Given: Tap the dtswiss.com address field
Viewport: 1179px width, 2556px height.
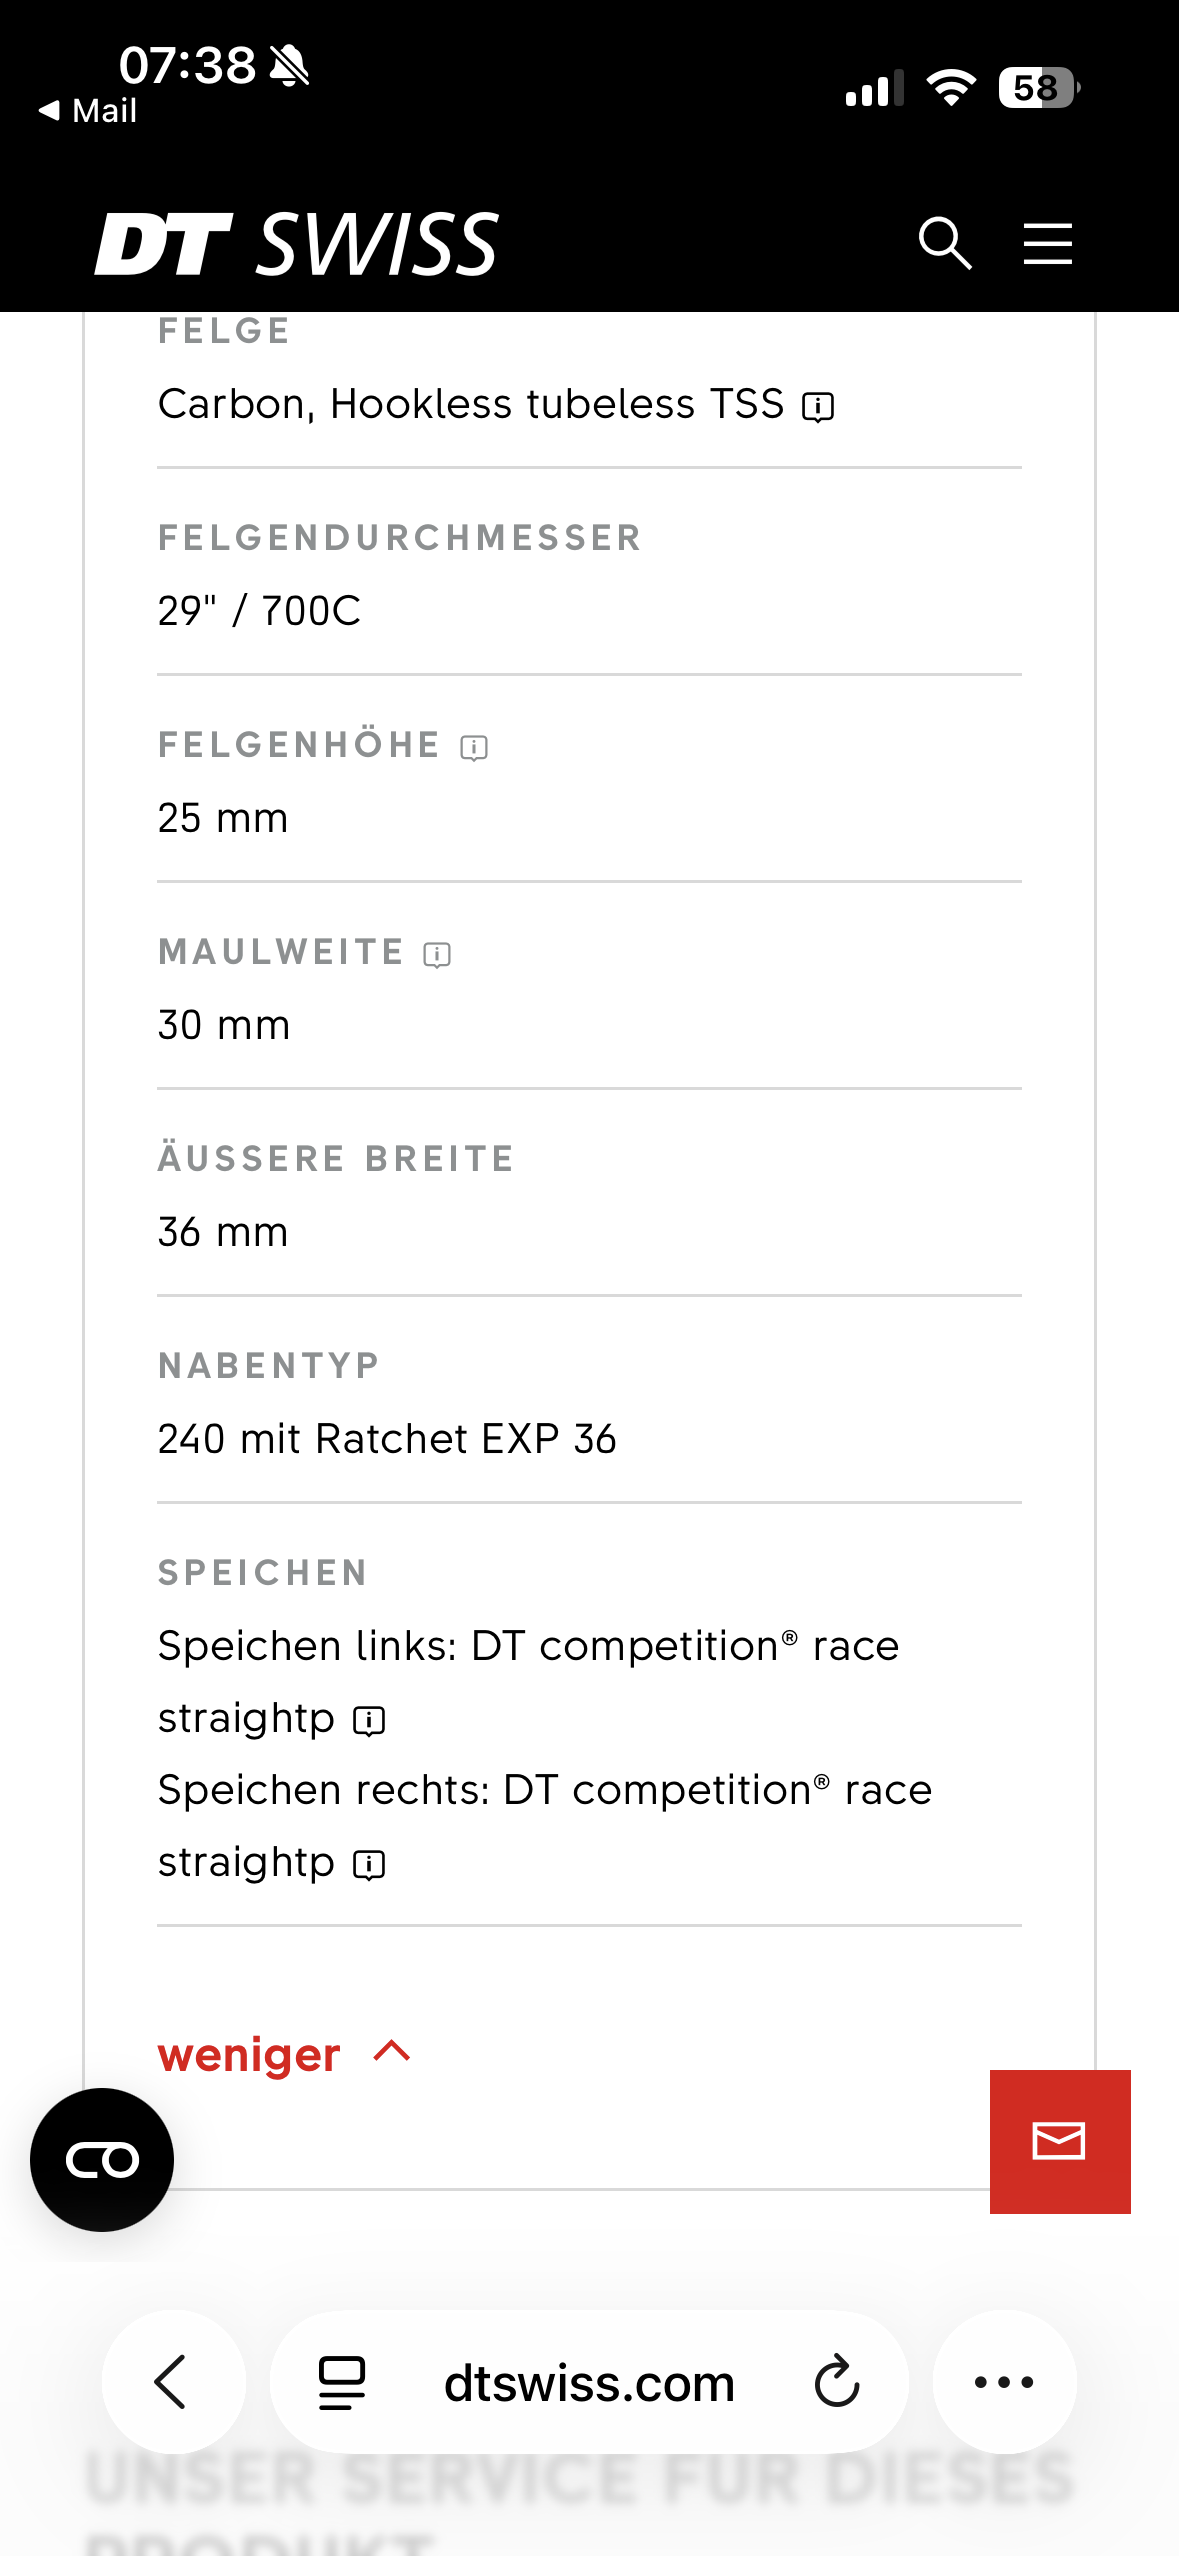Looking at the screenshot, I should pos(589,2383).
